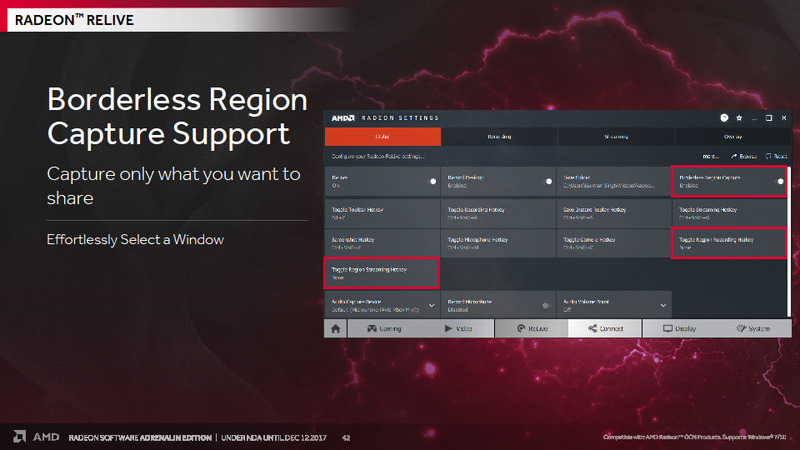This screenshot has width=800, height=450.
Task: Select the Screenshot Hotkey tile
Action: [382, 243]
